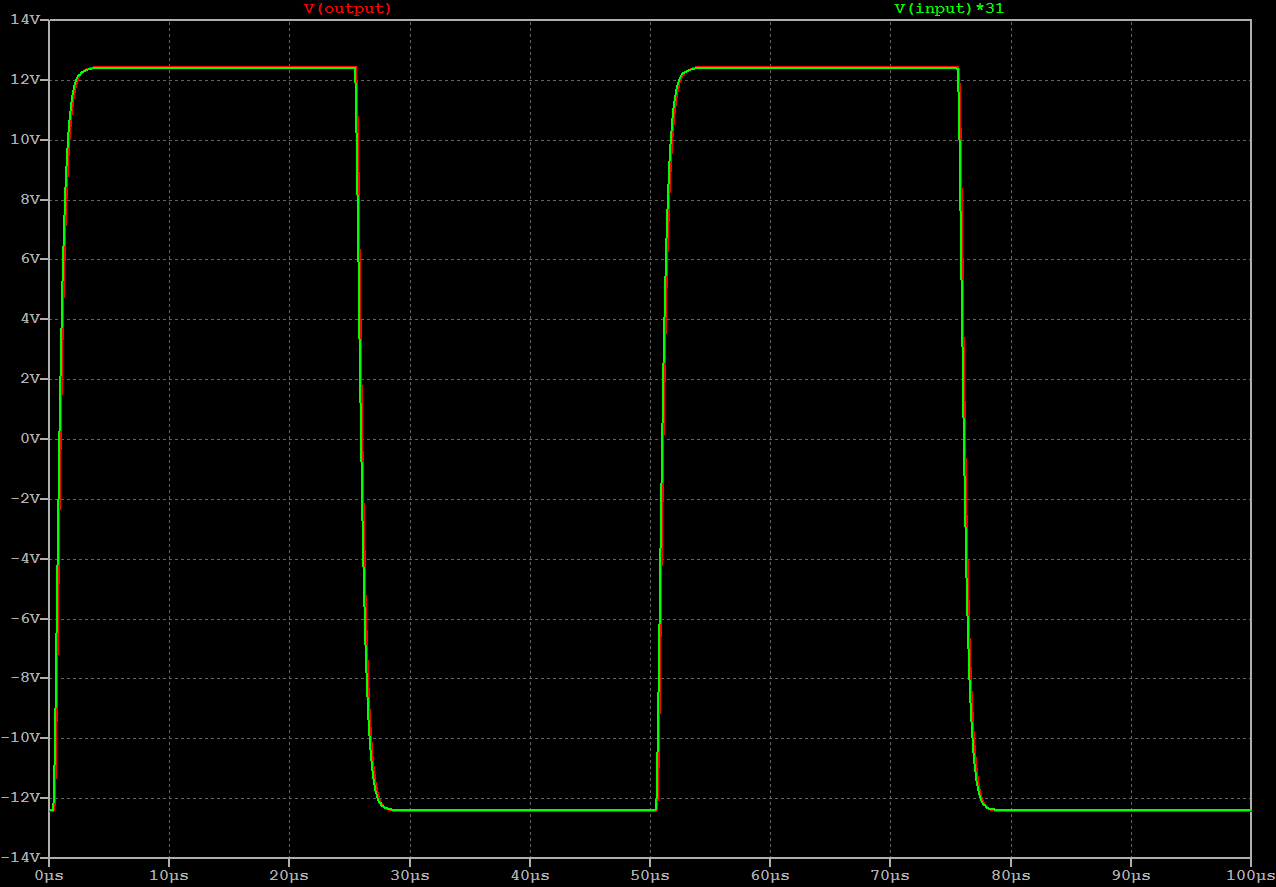Click the -8V vertical axis label
The image size is (1276, 887).
pos(25,678)
